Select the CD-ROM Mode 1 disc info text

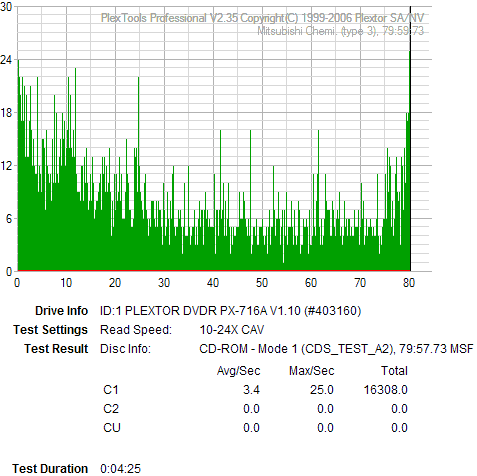(x=336, y=349)
